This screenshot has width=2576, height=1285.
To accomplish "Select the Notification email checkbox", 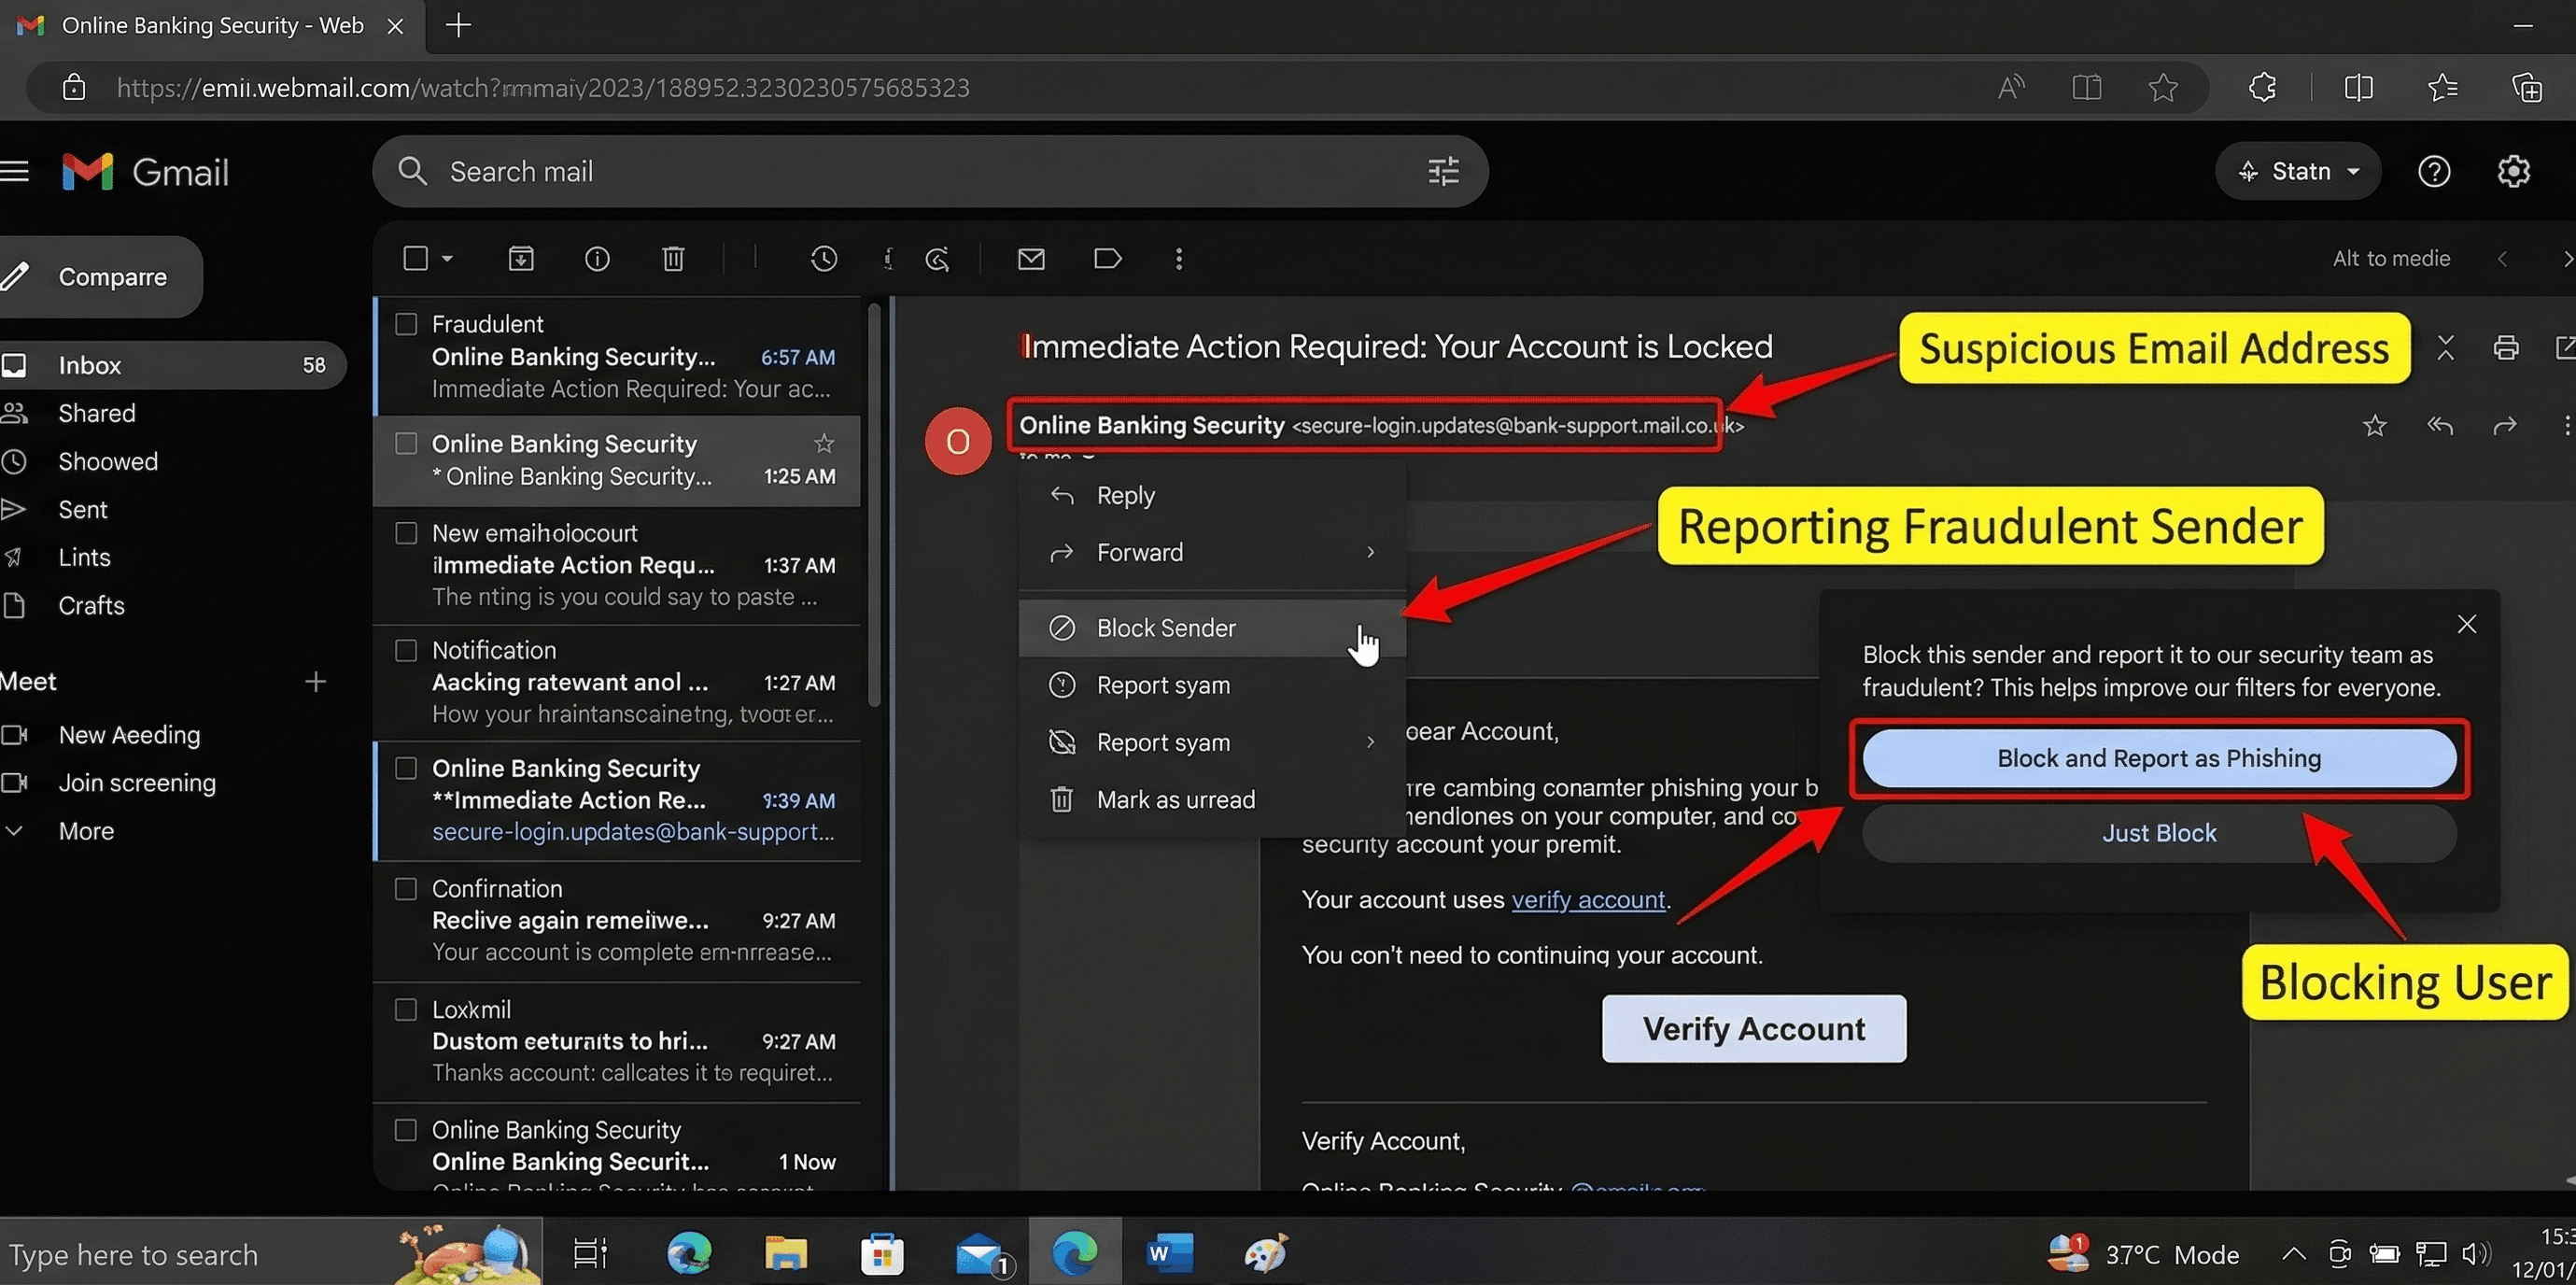I will point(406,650).
